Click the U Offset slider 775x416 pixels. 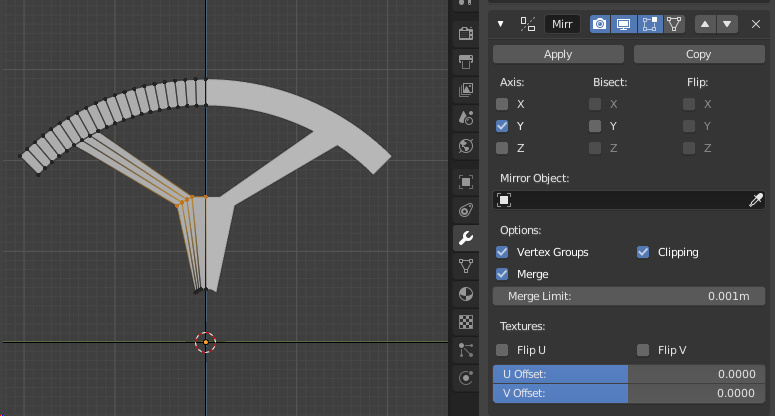(x=629, y=374)
